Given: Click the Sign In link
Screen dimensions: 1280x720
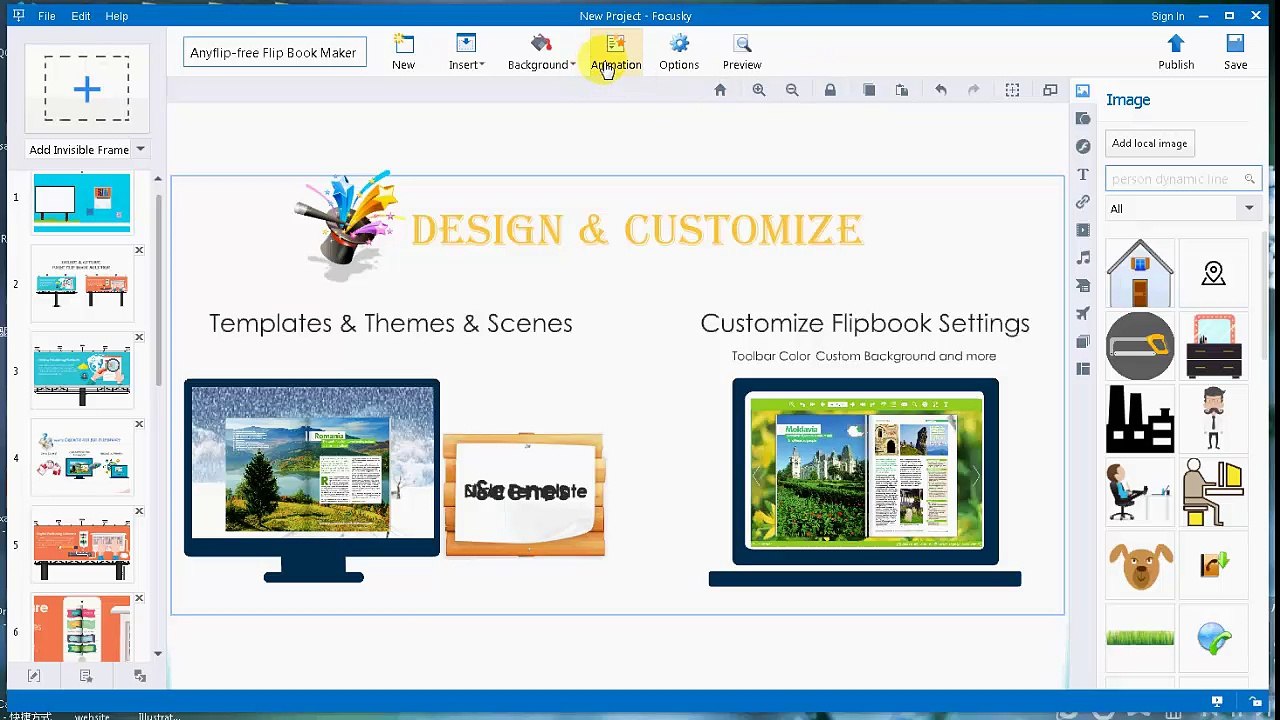Looking at the screenshot, I should point(1168,16).
